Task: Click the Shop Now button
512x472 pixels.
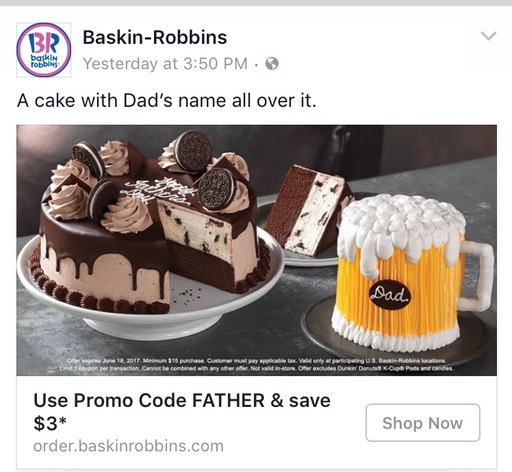Action: 423,423
